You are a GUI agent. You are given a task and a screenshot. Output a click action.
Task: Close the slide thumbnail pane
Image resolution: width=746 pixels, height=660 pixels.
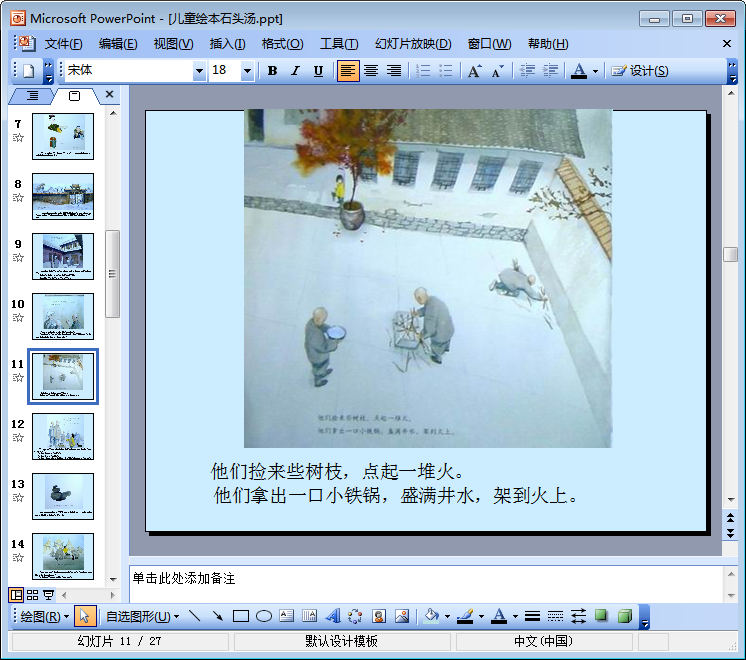coord(109,94)
